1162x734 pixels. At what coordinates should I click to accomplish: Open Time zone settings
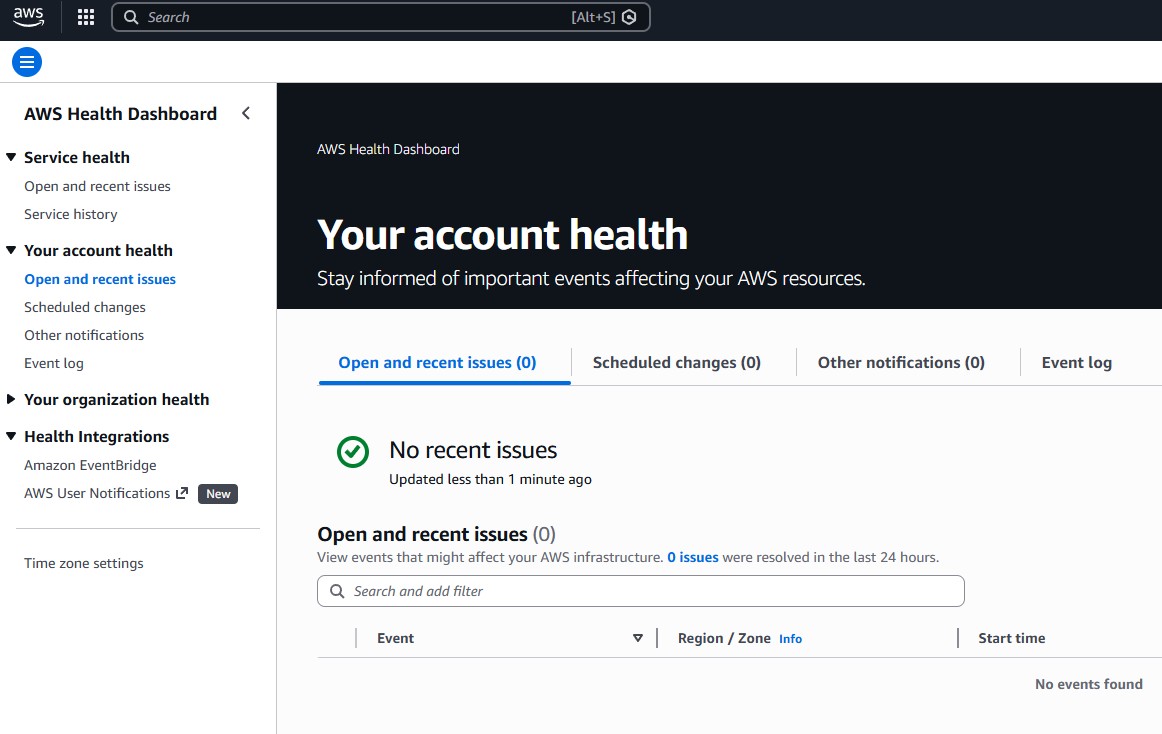[x=84, y=563]
